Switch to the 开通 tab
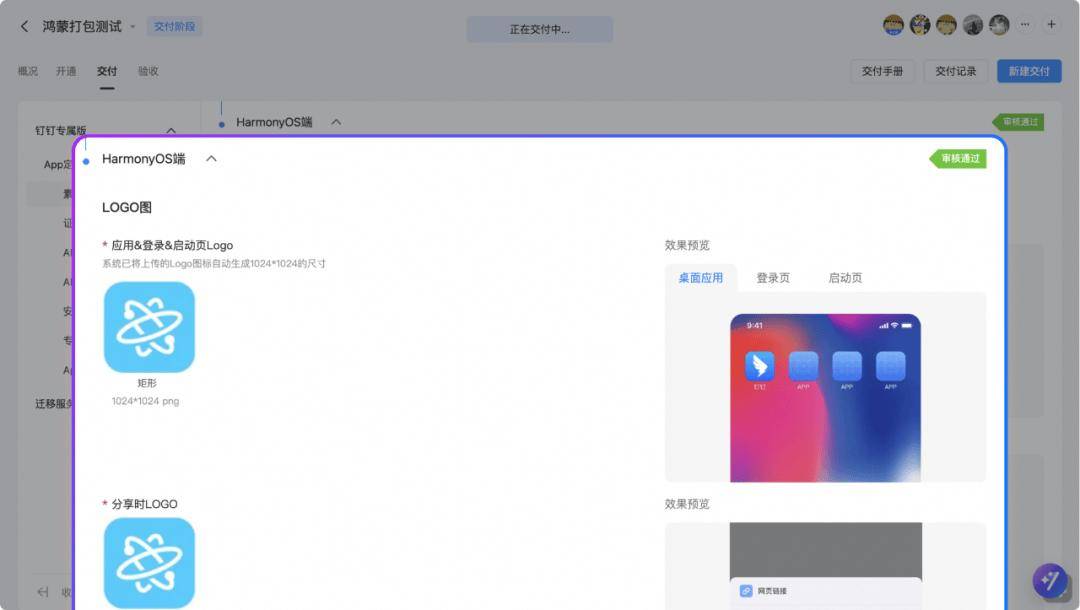This screenshot has height=610, width=1080. pos(66,71)
